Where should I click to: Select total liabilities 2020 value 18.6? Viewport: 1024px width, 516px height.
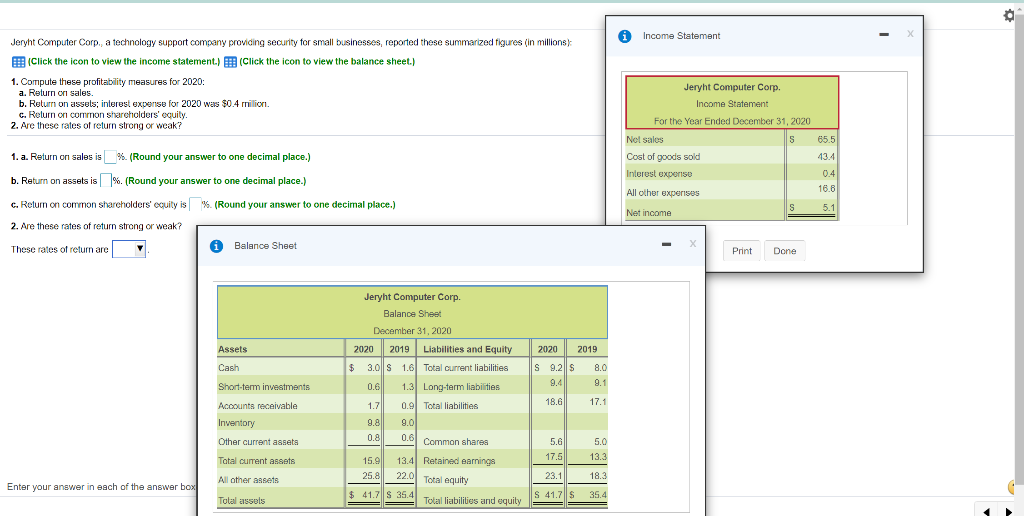[x=554, y=402]
